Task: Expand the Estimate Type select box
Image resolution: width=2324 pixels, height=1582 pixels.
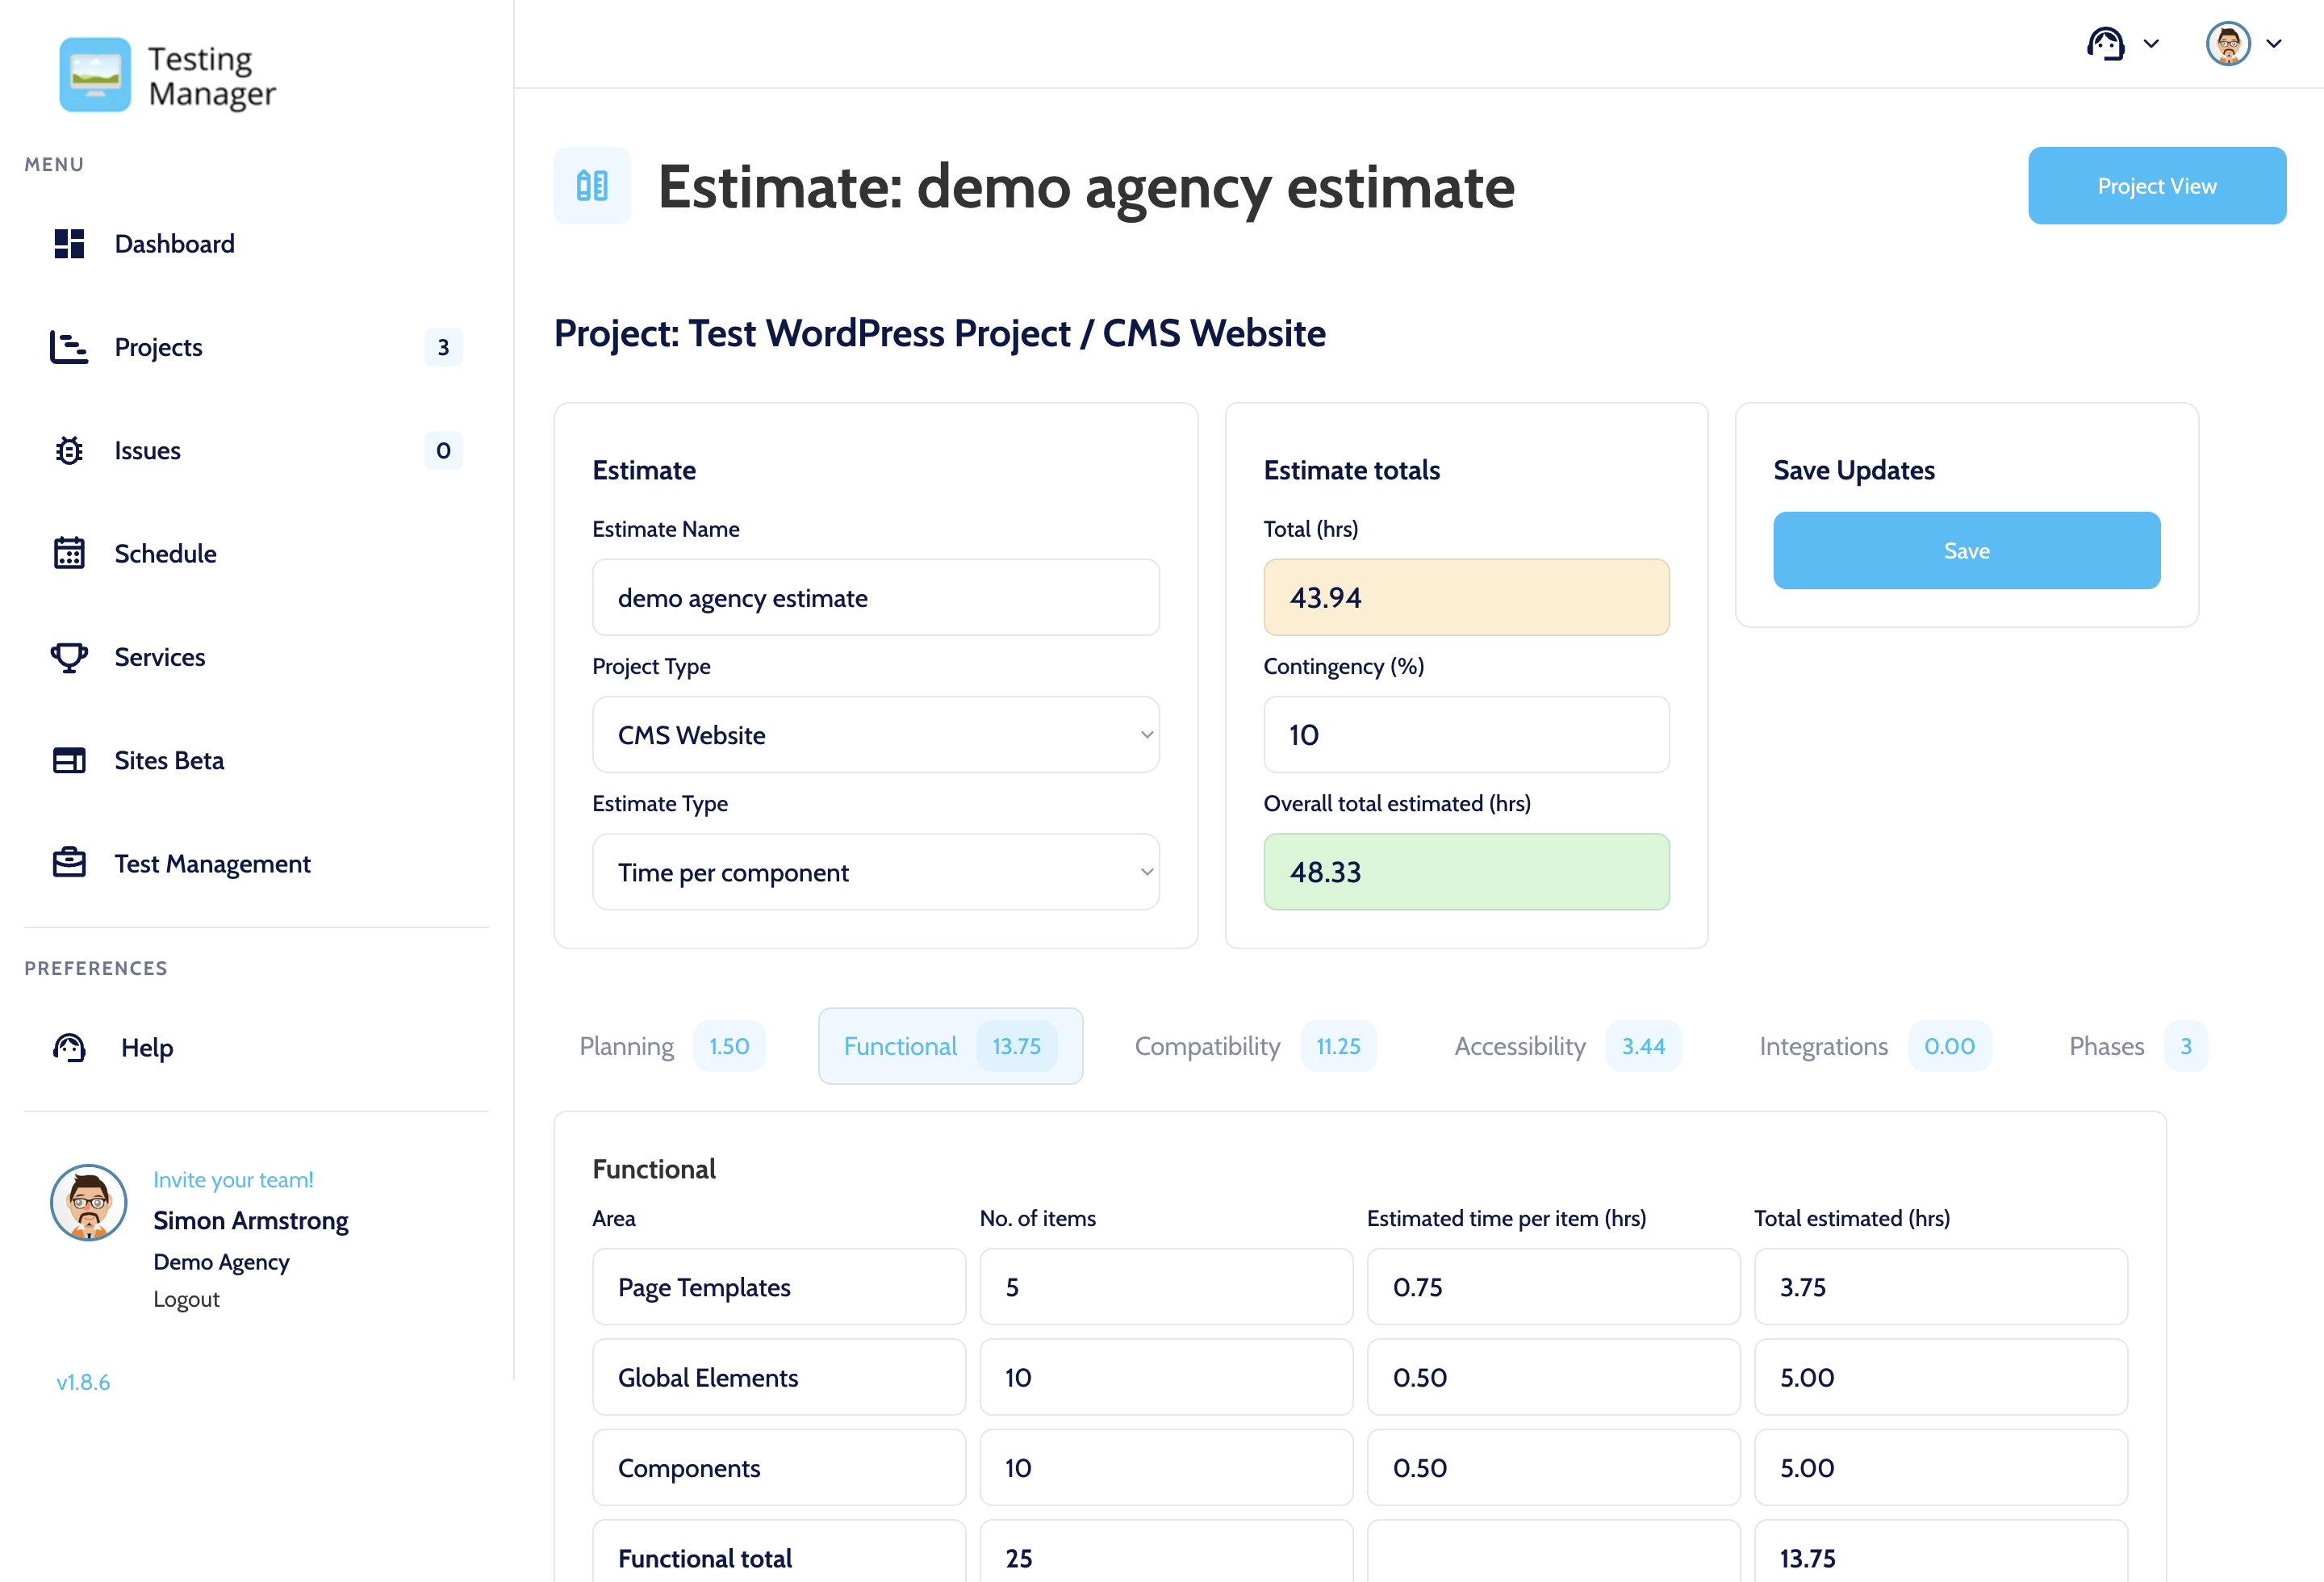Action: 875,872
